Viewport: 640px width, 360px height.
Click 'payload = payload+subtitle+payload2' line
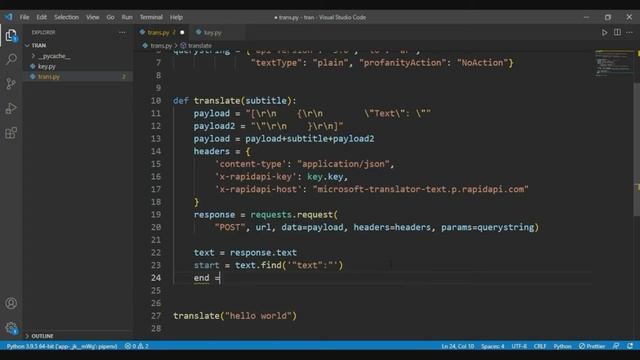click(x=284, y=138)
